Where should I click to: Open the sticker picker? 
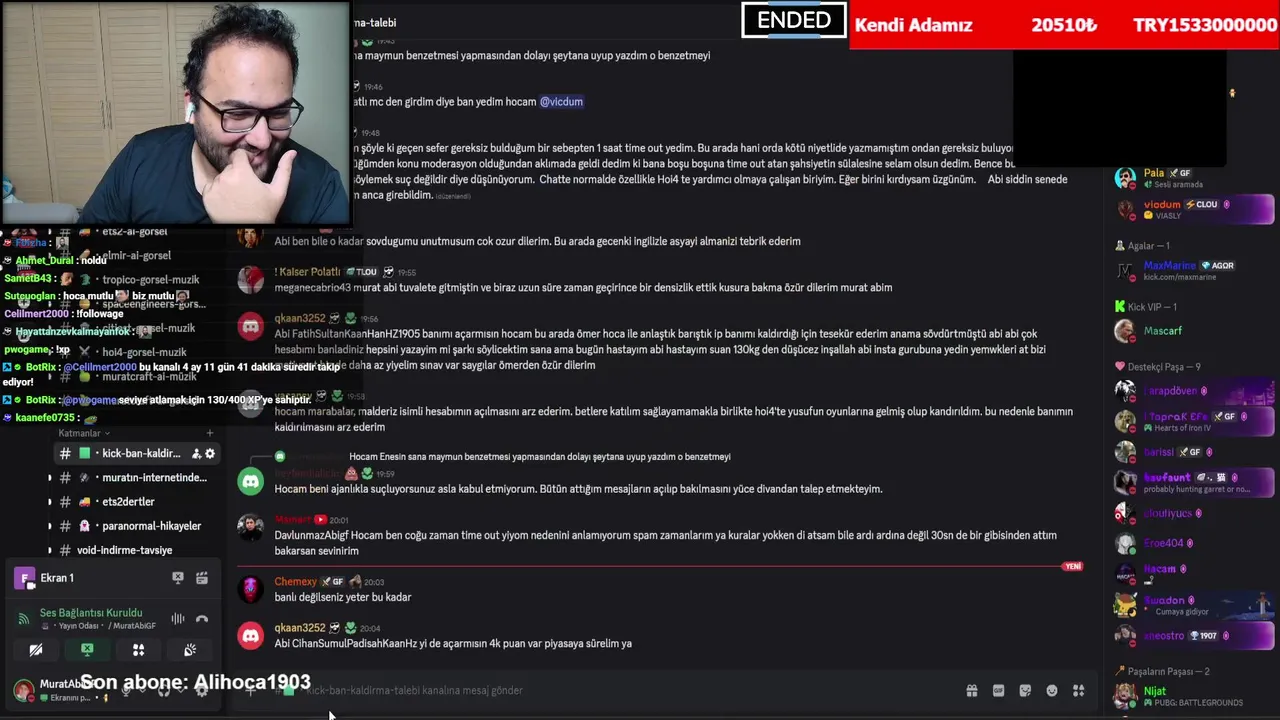point(1025,690)
